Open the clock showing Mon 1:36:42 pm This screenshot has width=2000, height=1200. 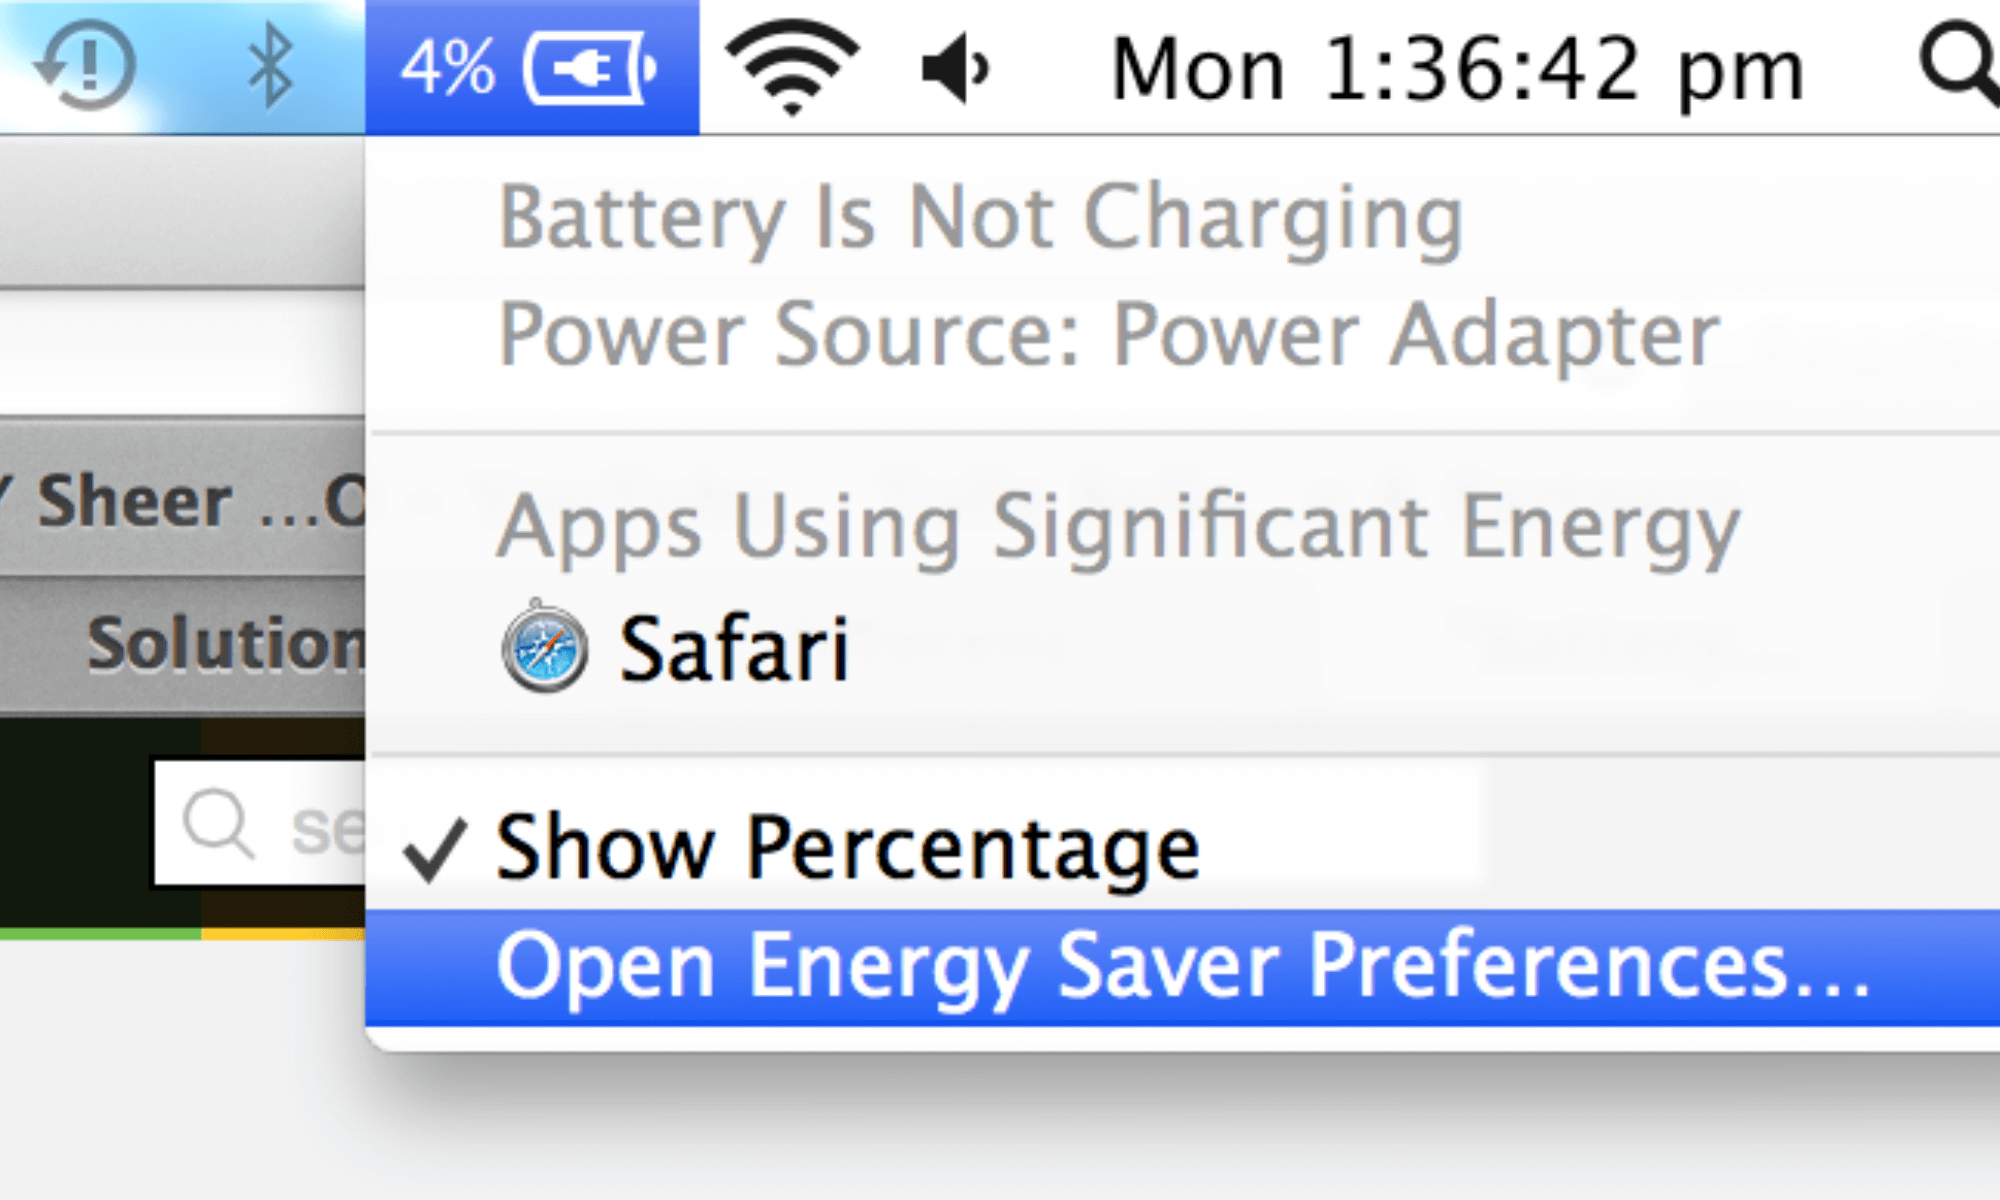(1458, 68)
